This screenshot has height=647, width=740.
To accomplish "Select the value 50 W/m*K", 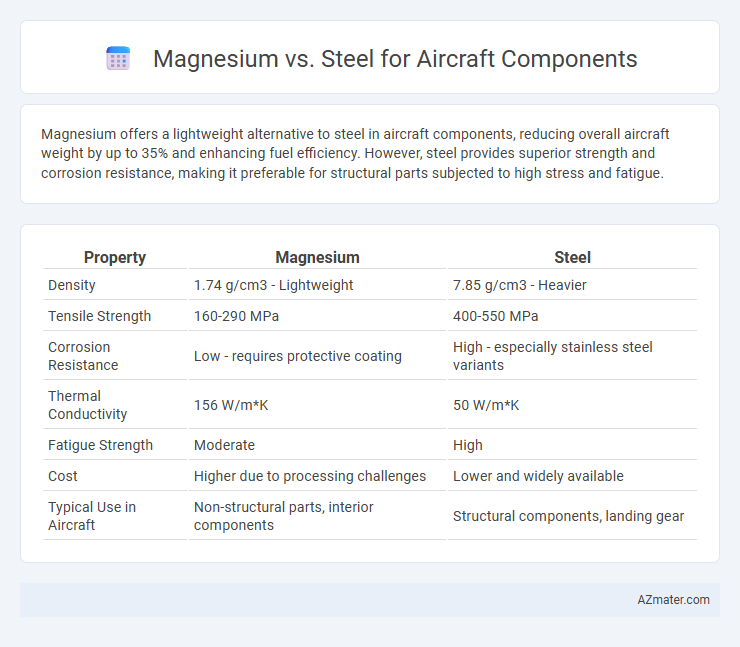I will pyautogui.click(x=486, y=405).
